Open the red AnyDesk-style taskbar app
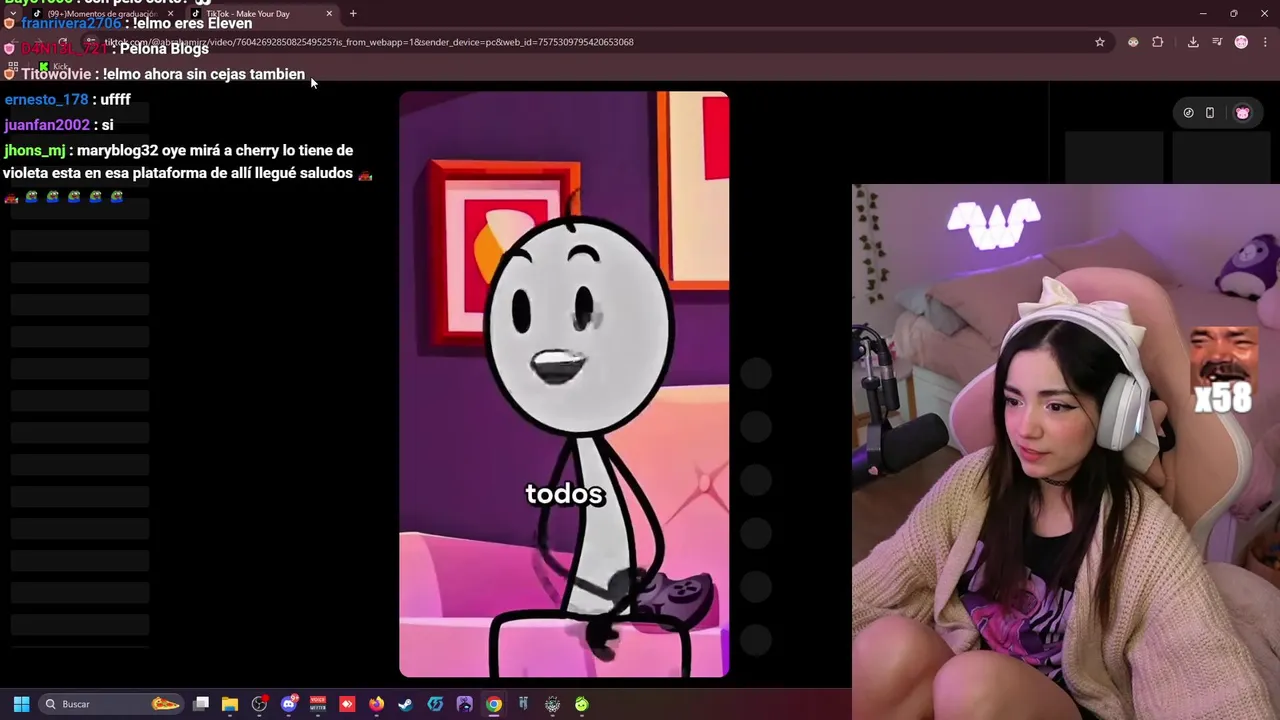 point(347,704)
